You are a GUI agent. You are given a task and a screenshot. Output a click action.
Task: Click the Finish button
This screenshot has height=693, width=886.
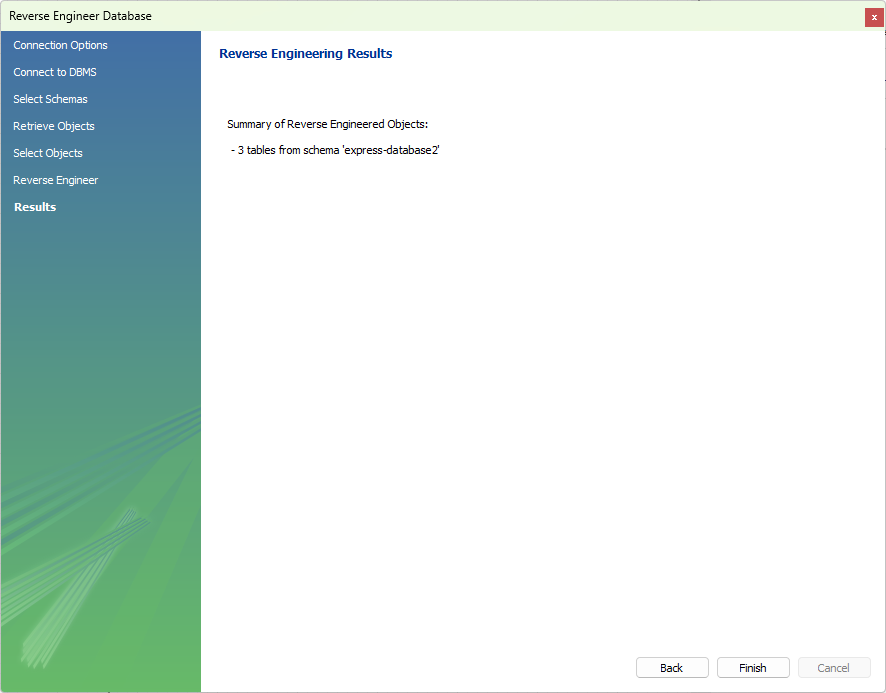[753, 668]
